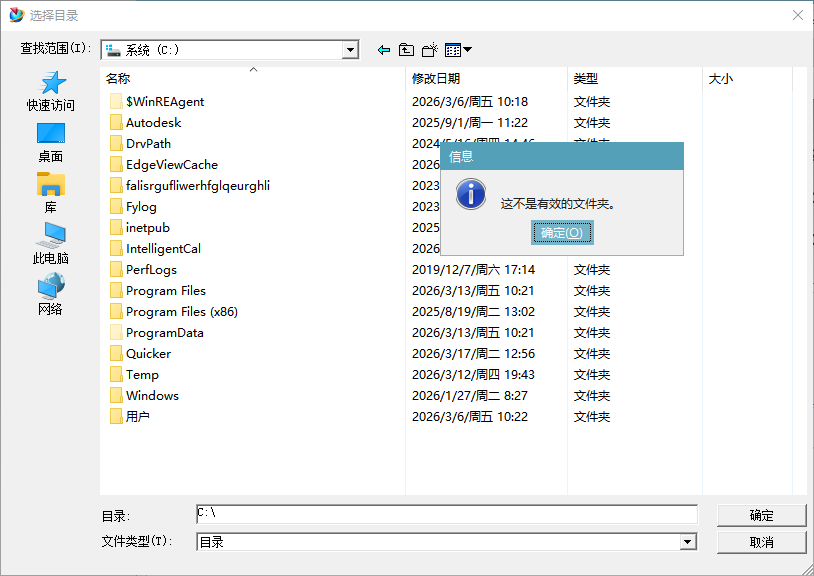Open Network (网络) in sidebar

(50, 295)
